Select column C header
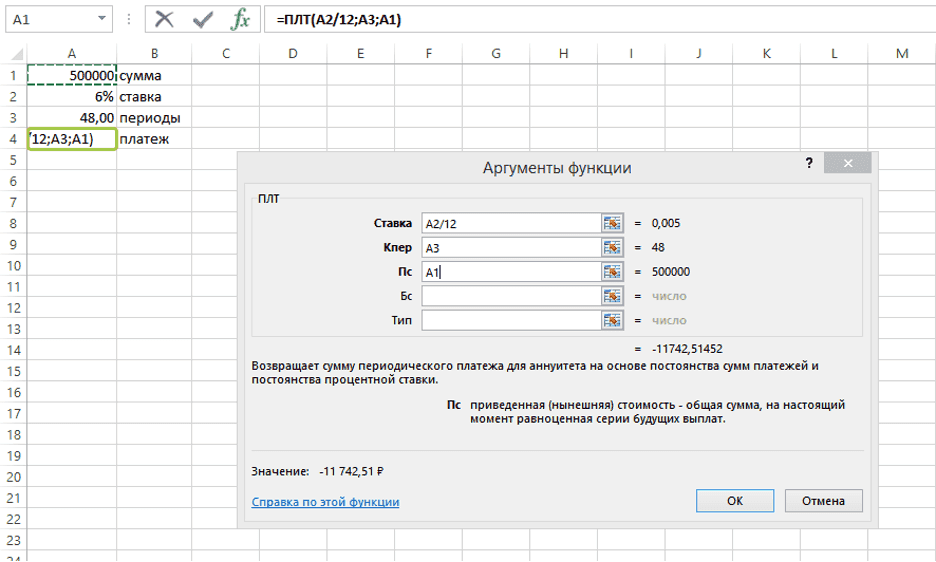936x562 pixels. [x=226, y=53]
